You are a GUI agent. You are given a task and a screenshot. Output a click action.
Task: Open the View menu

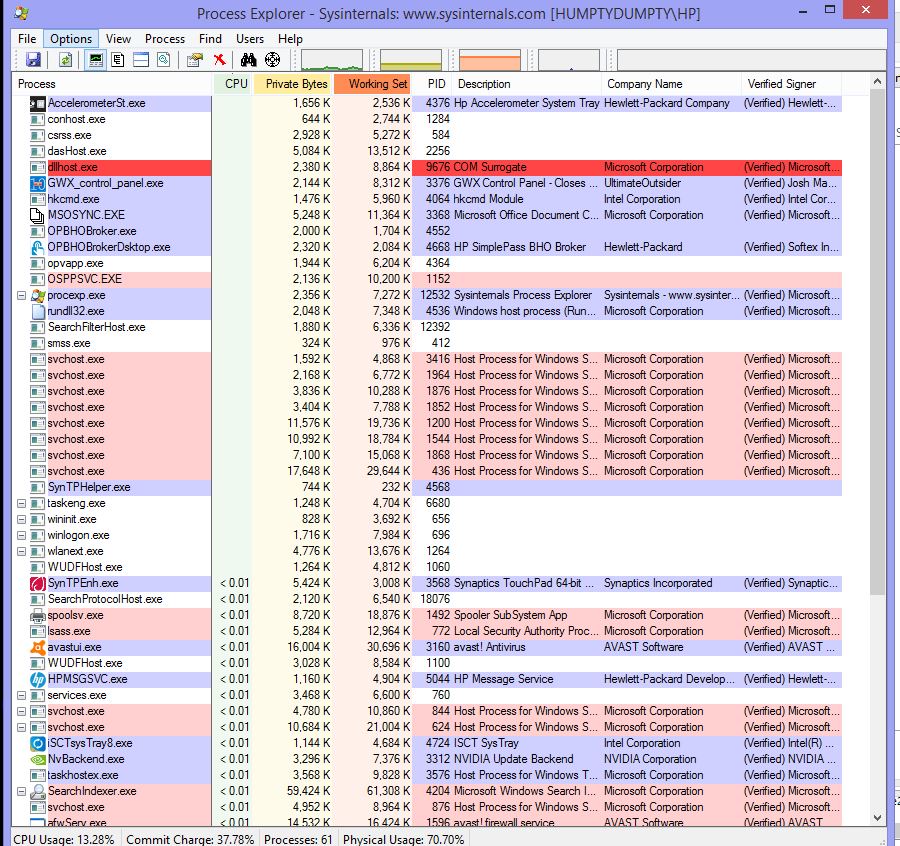pyautogui.click(x=118, y=38)
